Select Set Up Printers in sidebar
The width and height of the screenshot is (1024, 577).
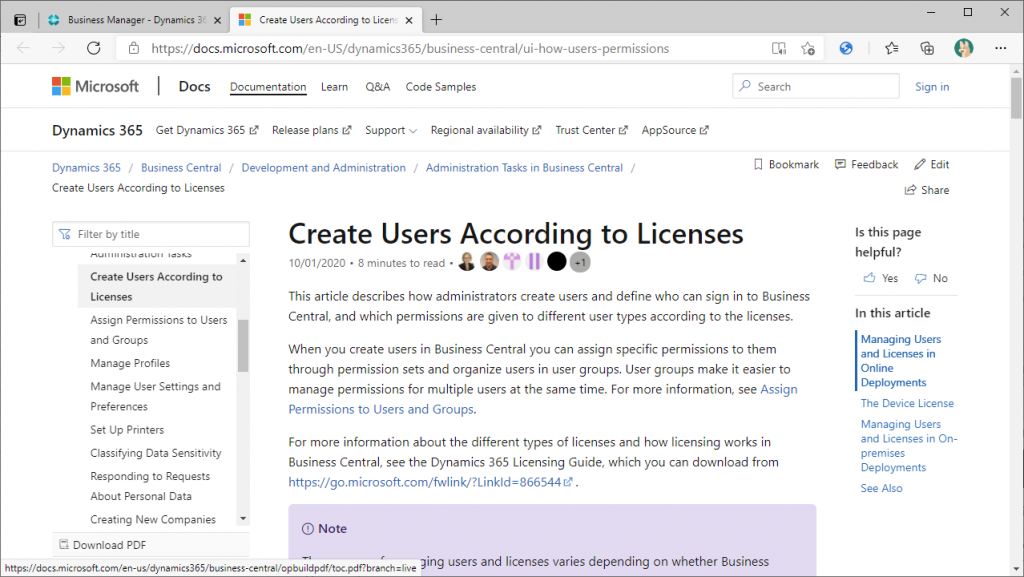point(127,429)
